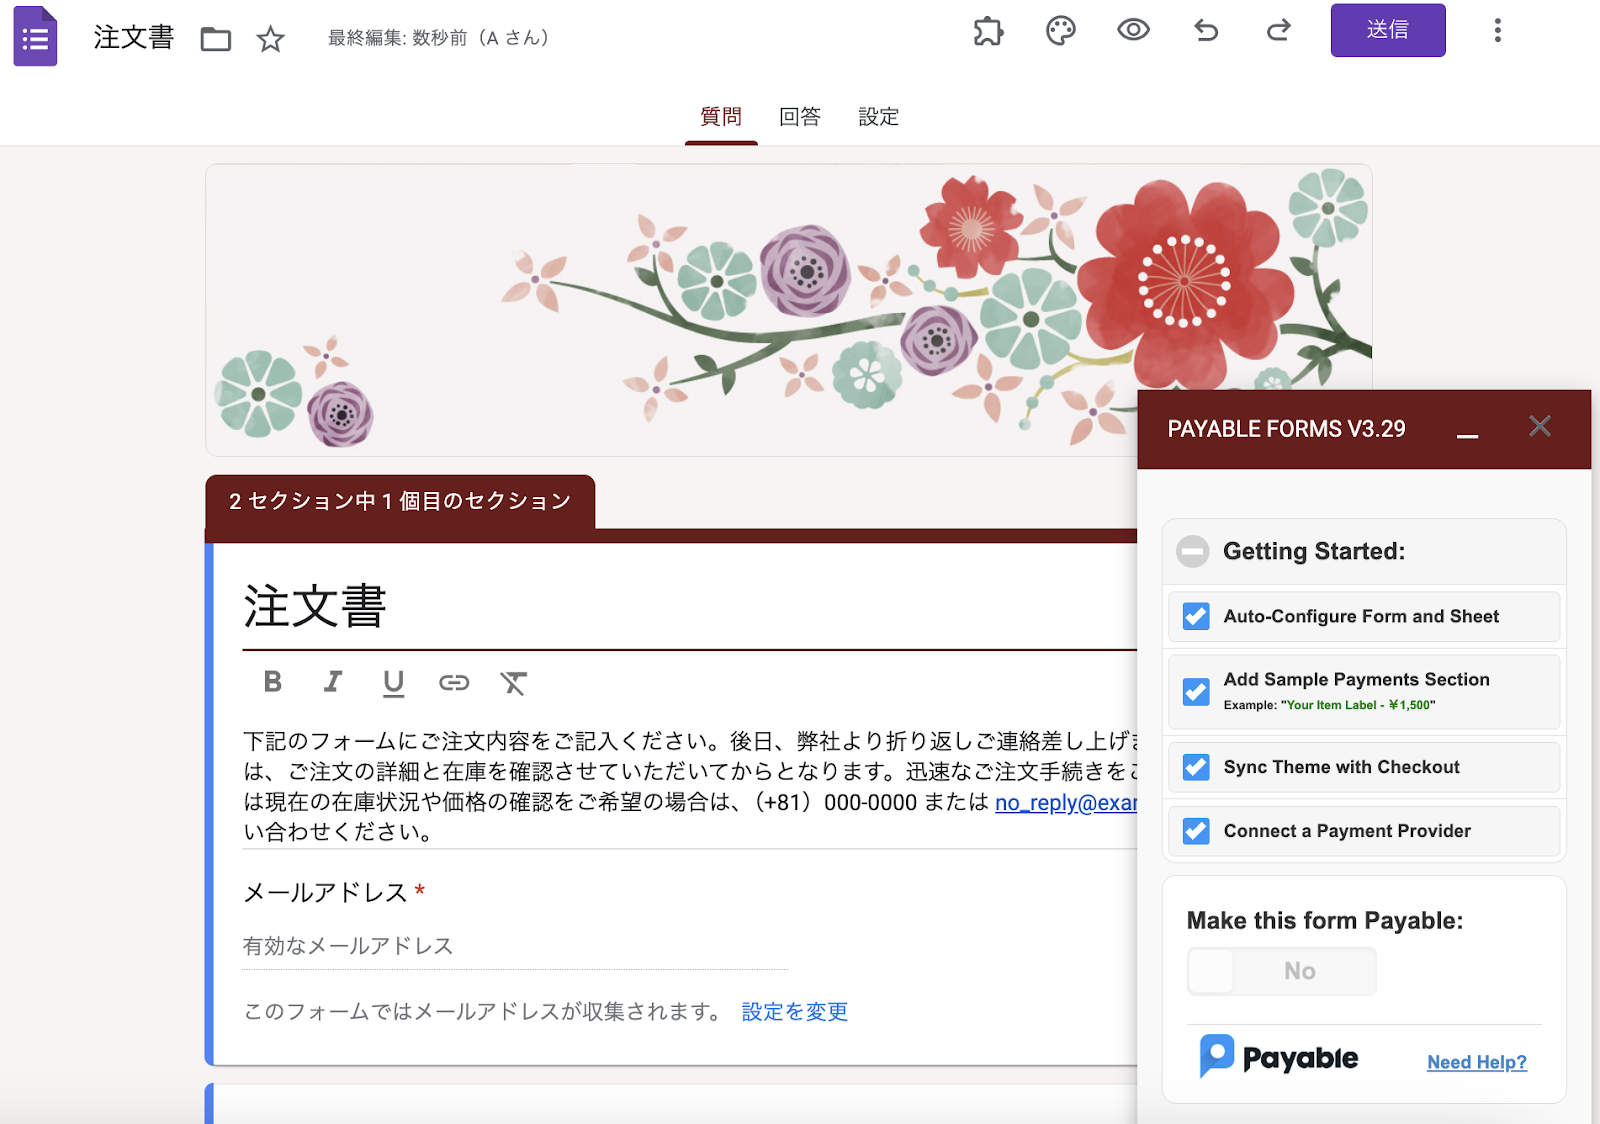
Task: Uncheck Add Sample Payments Section
Action: (1196, 692)
